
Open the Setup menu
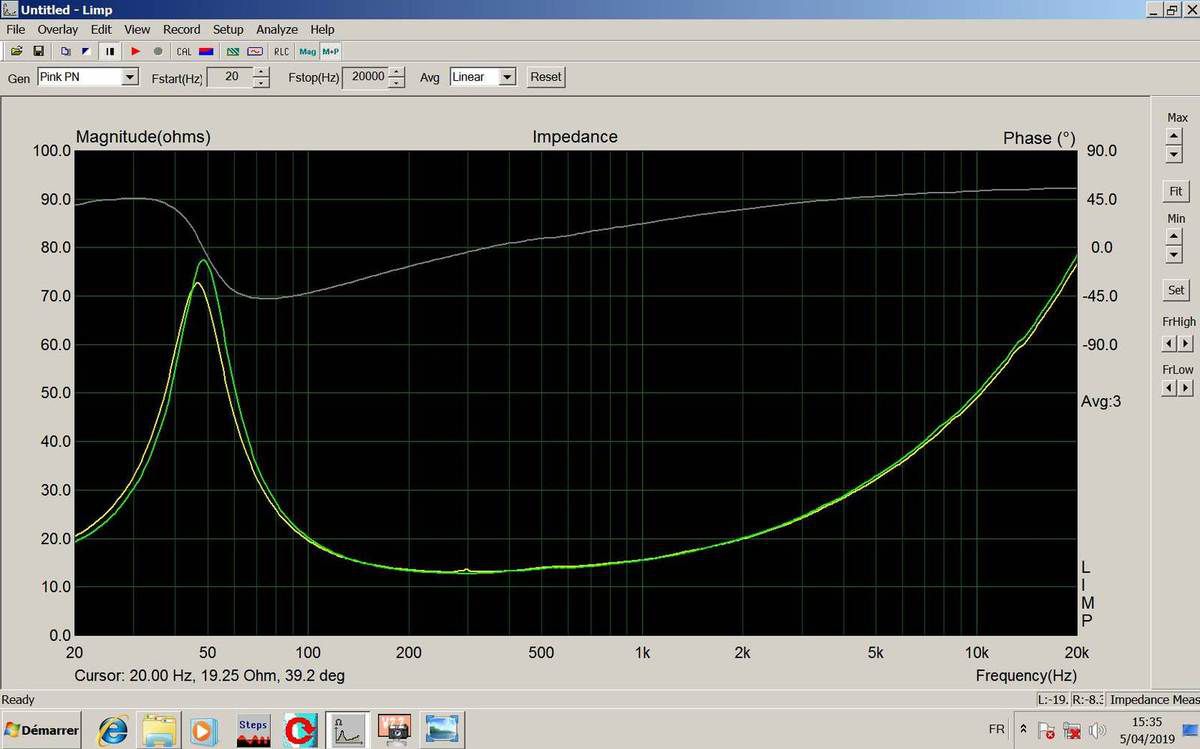[x=228, y=30]
